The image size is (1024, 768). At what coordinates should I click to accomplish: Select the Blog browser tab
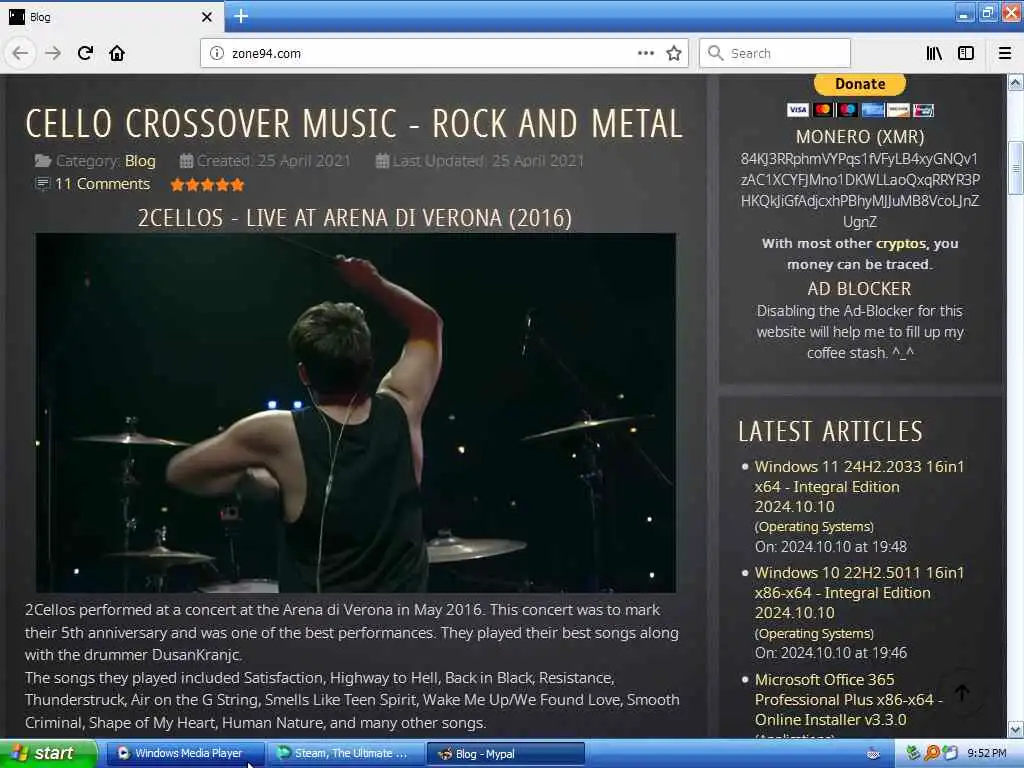coord(112,17)
